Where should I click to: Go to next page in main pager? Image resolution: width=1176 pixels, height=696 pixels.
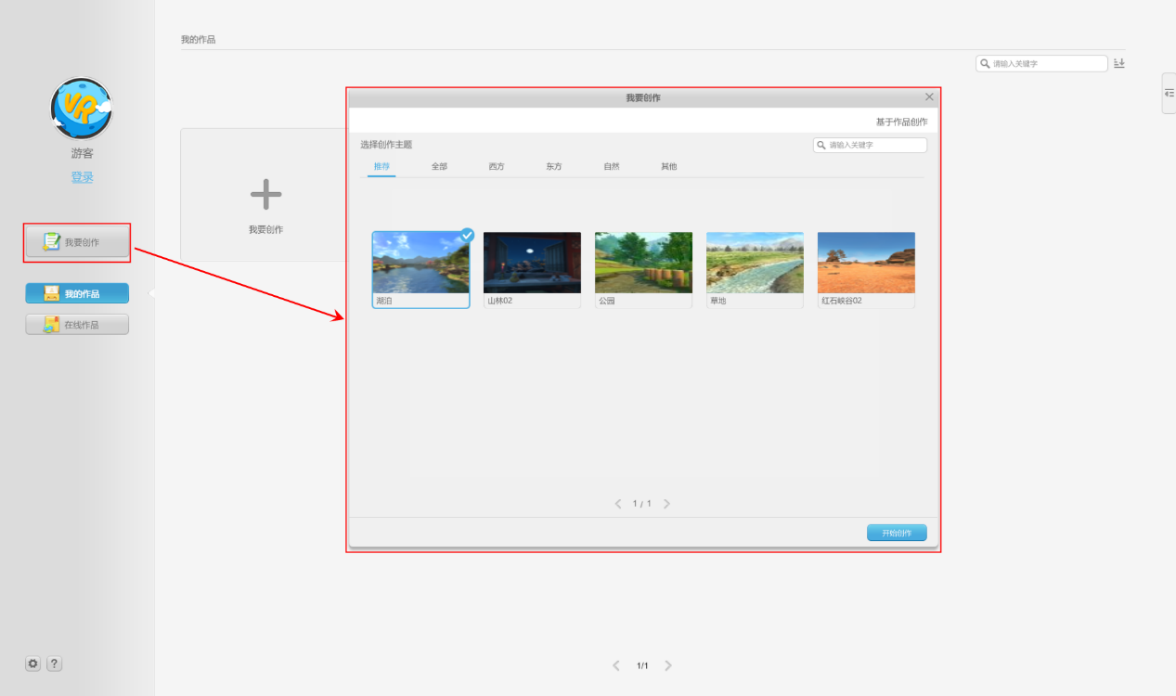coord(668,666)
